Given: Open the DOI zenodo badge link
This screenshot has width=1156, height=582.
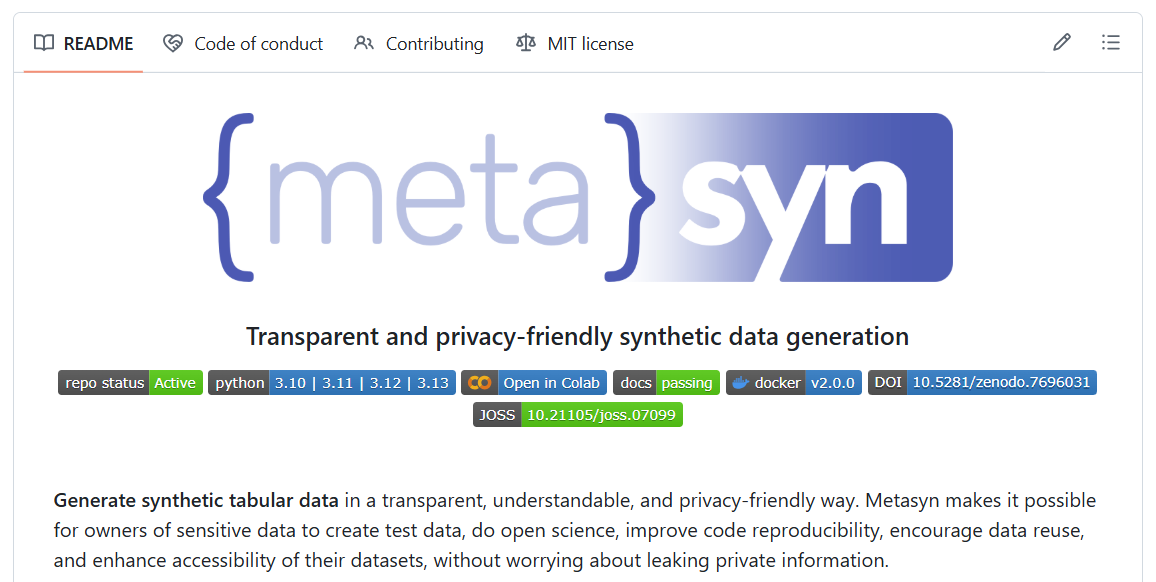Looking at the screenshot, I should click(982, 383).
